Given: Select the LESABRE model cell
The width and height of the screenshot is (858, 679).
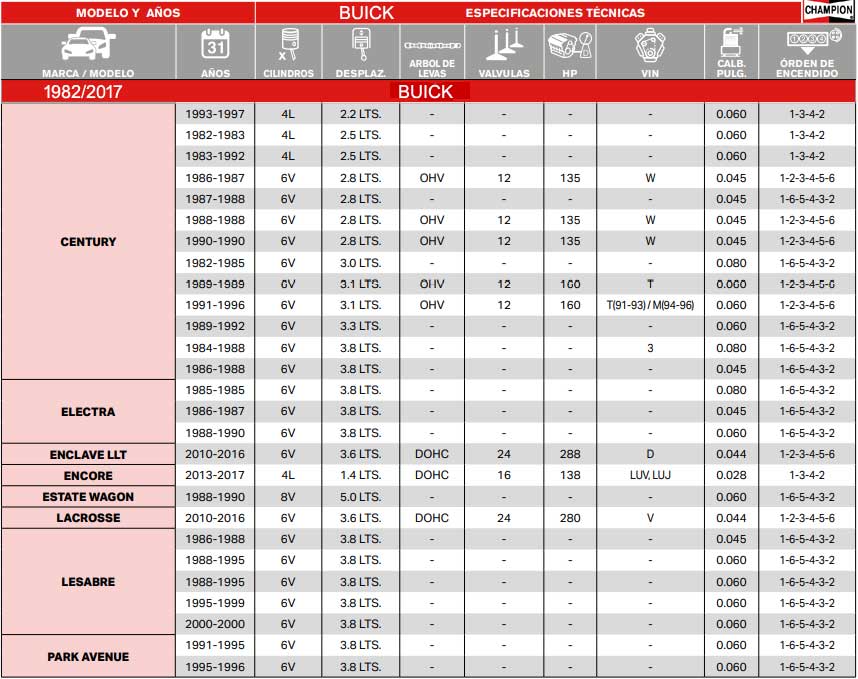Looking at the screenshot, I should (88, 582).
